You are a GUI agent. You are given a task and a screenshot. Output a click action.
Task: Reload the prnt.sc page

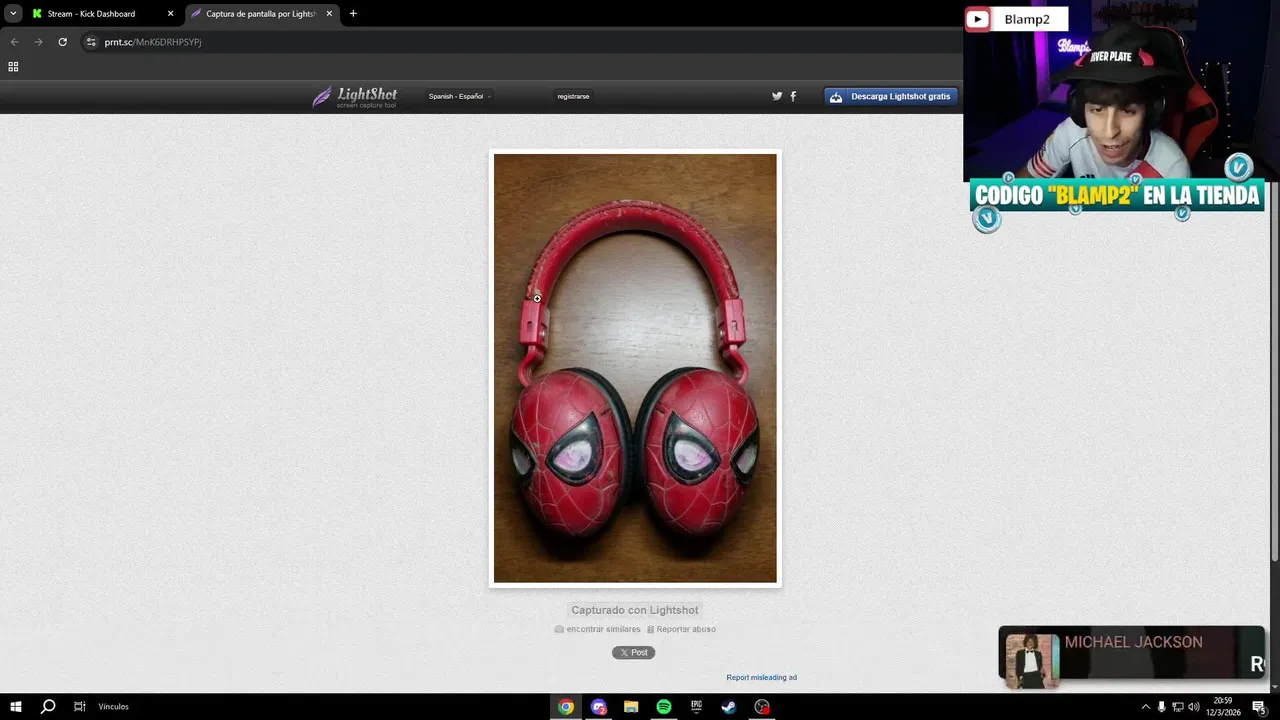coord(62,42)
